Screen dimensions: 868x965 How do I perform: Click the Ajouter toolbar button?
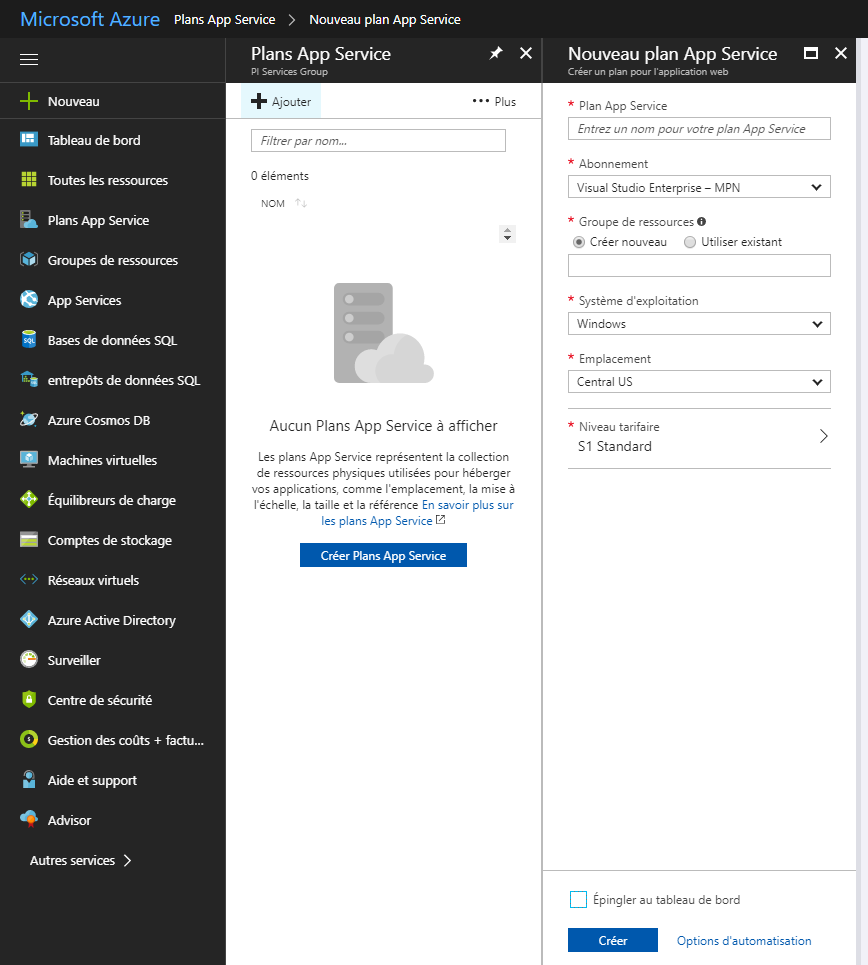(281, 101)
